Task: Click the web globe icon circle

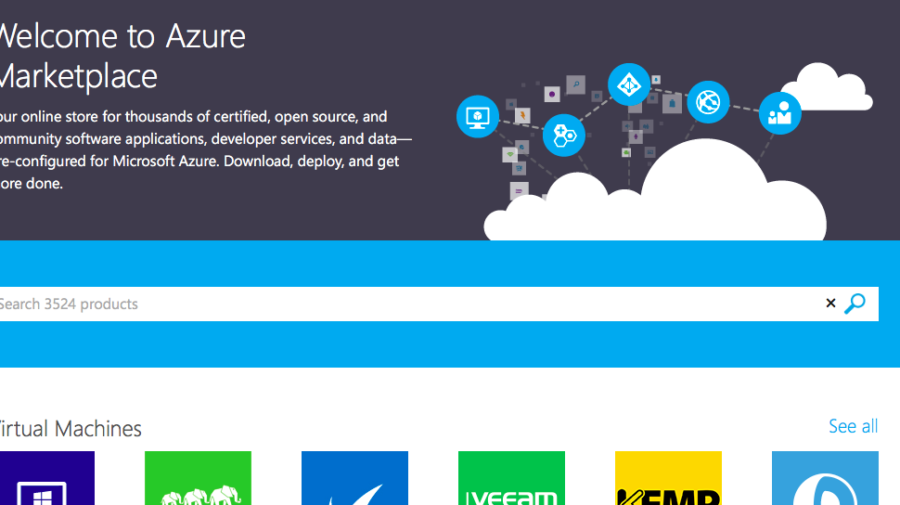Action: 708,101
